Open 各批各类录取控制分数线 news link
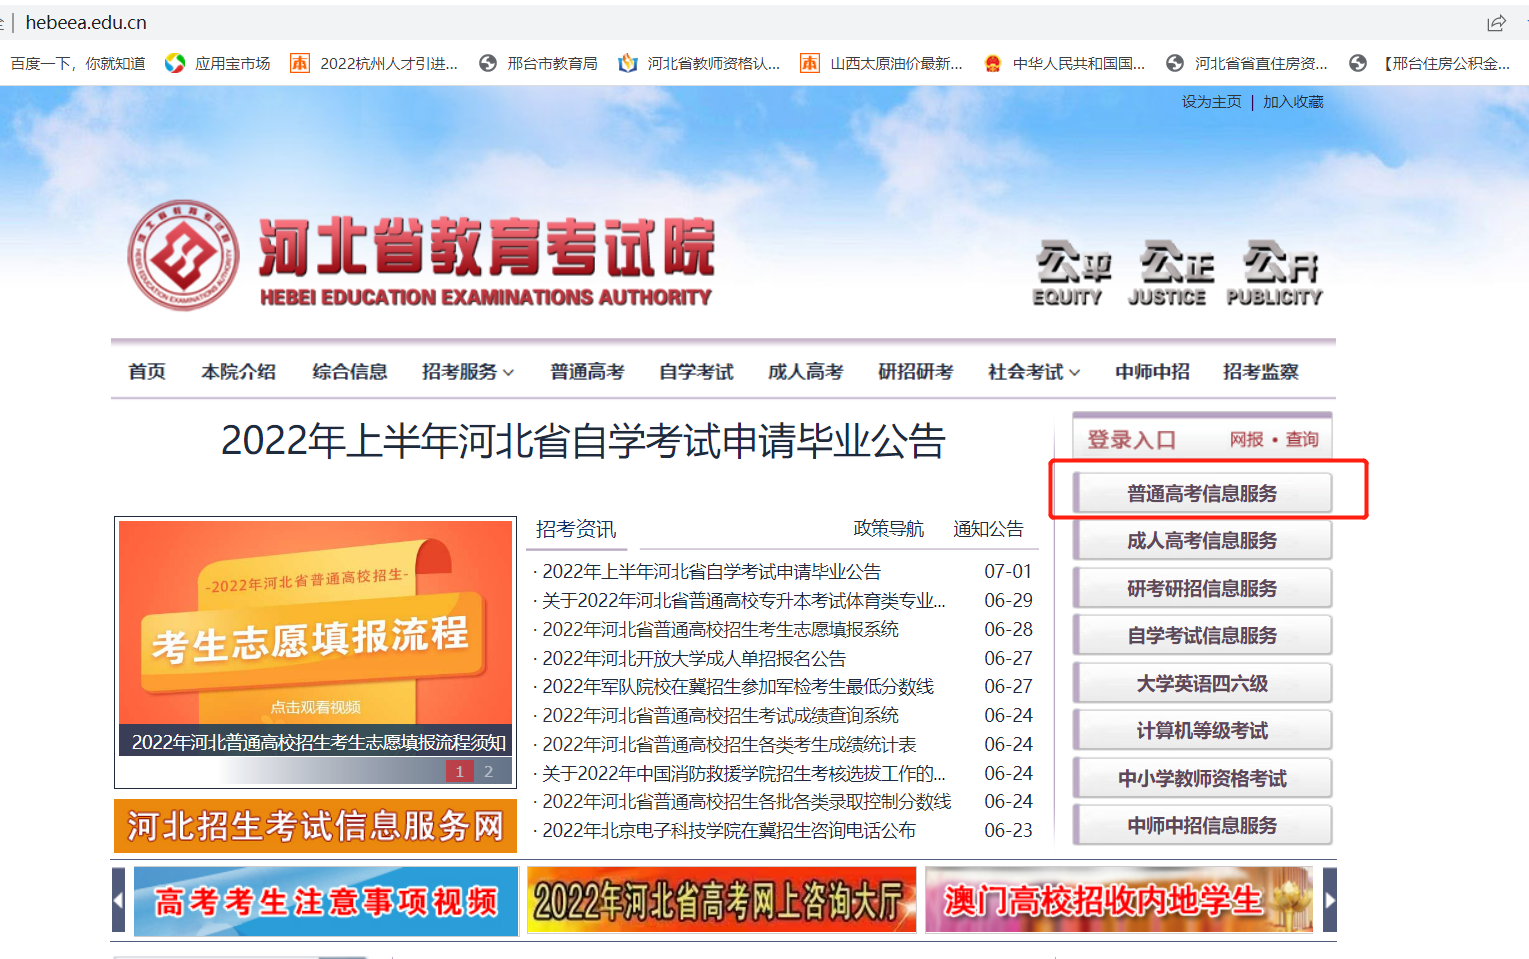 click(x=747, y=802)
